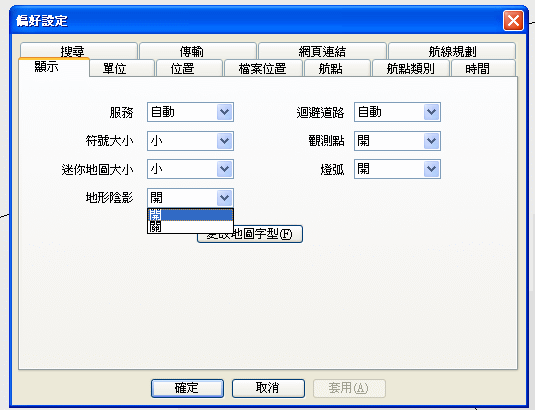Choose 開 in the 地形陰影 list

[190, 215]
